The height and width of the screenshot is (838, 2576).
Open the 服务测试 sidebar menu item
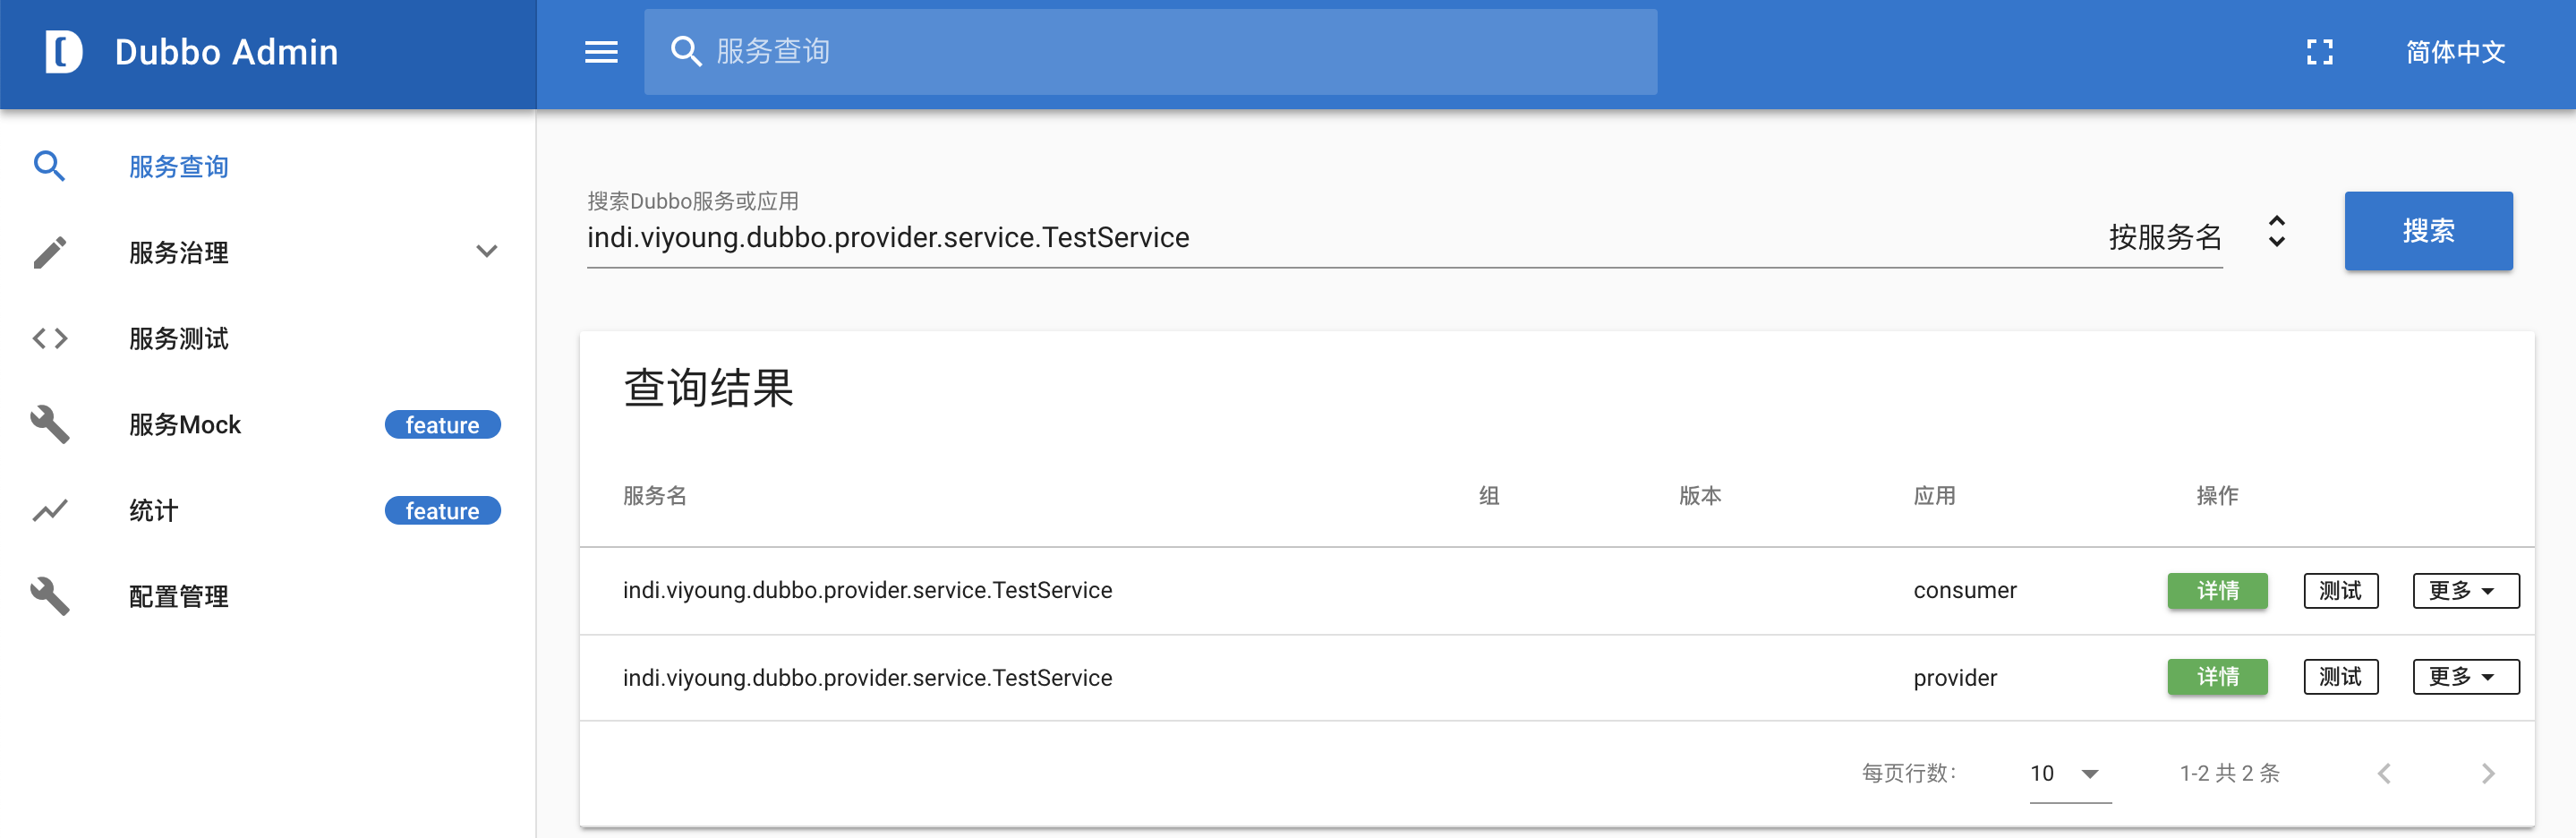click(179, 338)
